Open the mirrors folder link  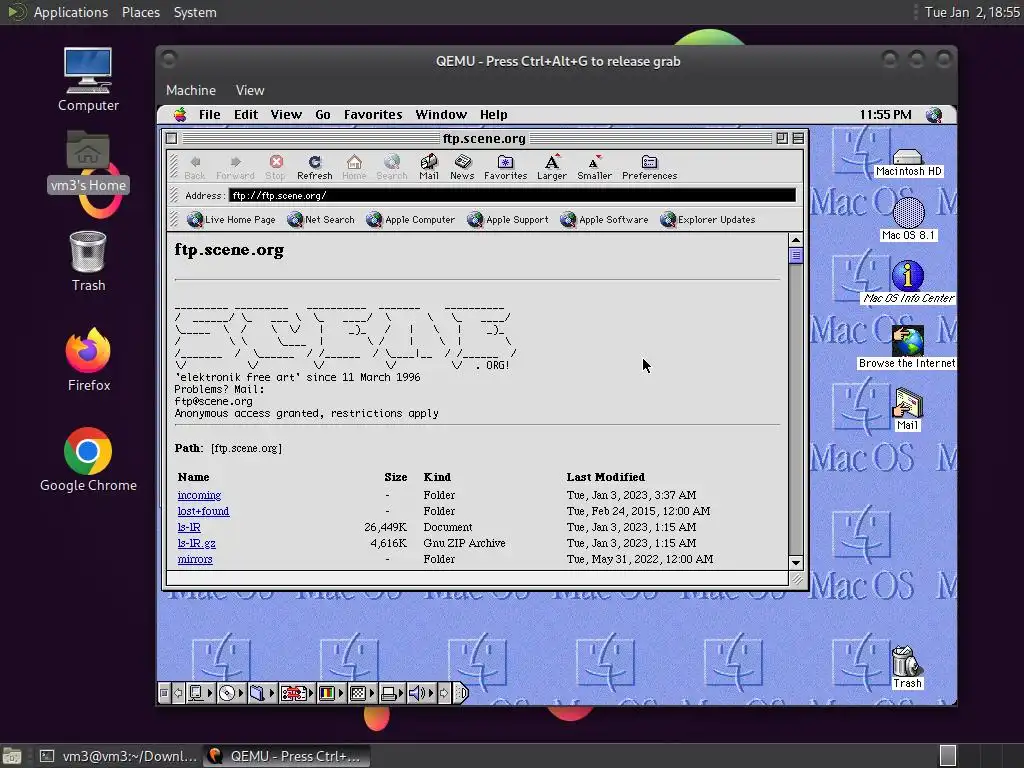point(195,559)
